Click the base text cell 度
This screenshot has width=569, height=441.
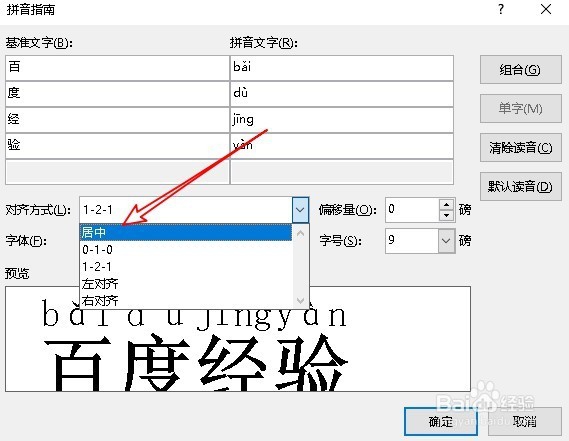pyautogui.click(x=118, y=94)
